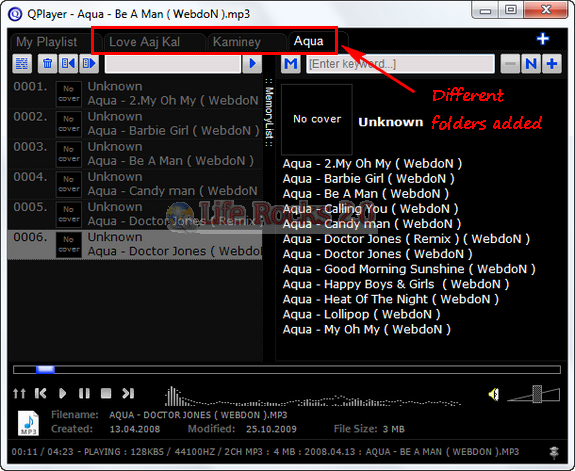Select playlist item 0003 Be A Man

coord(135,154)
